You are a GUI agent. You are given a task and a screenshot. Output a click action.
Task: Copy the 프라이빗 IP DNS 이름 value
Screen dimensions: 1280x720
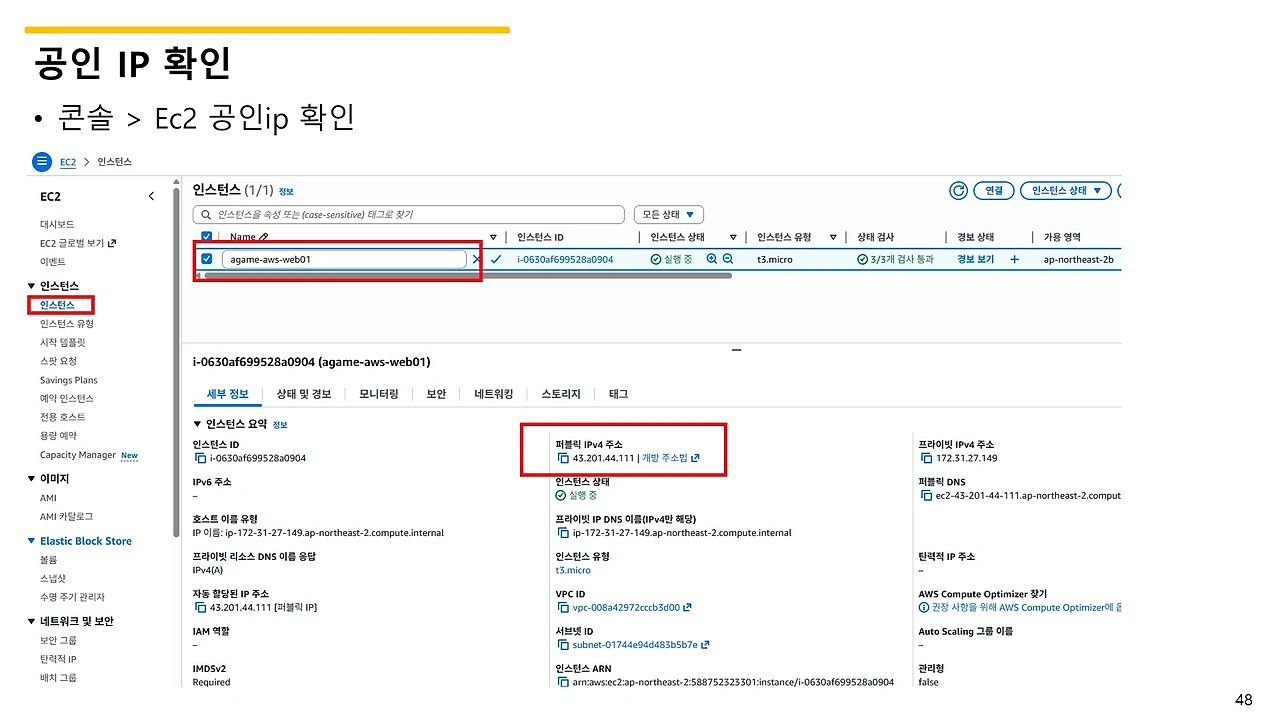tap(562, 533)
